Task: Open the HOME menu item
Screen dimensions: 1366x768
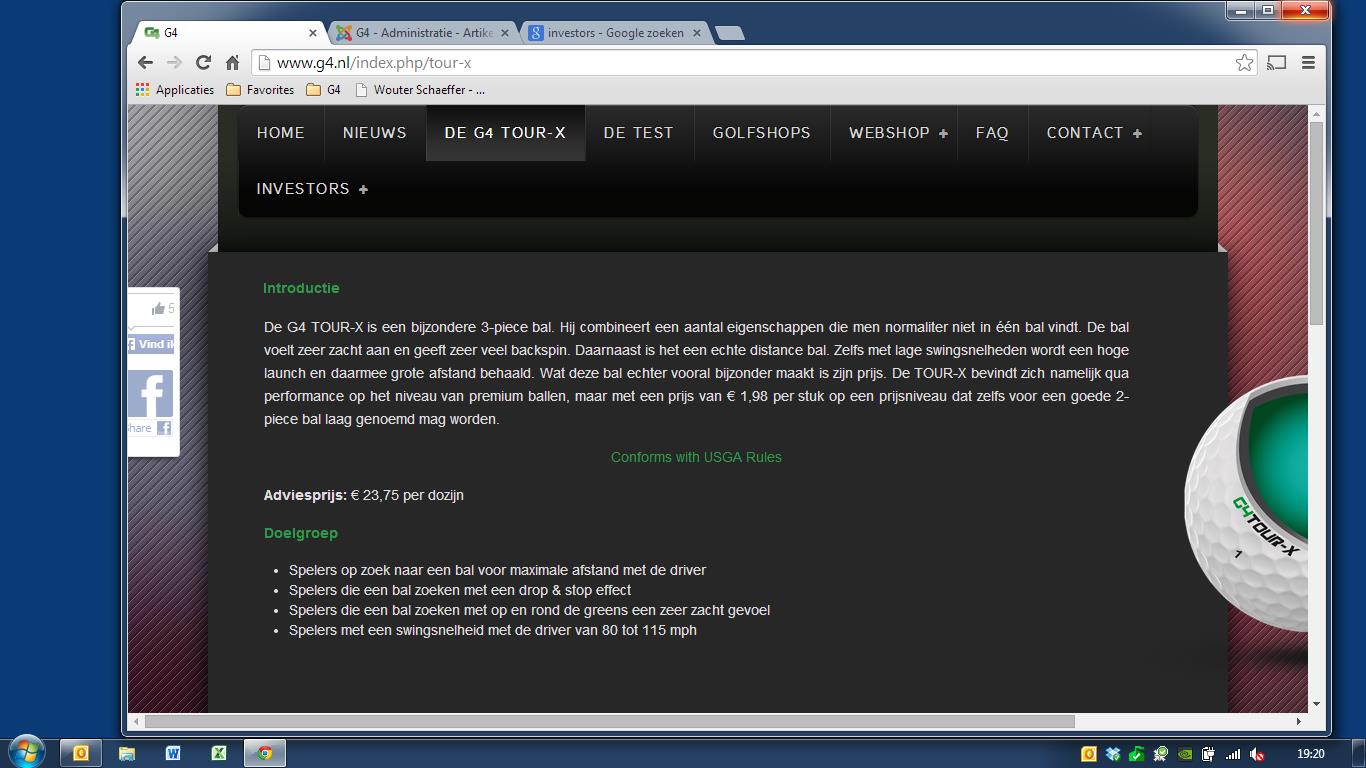Action: coord(281,132)
